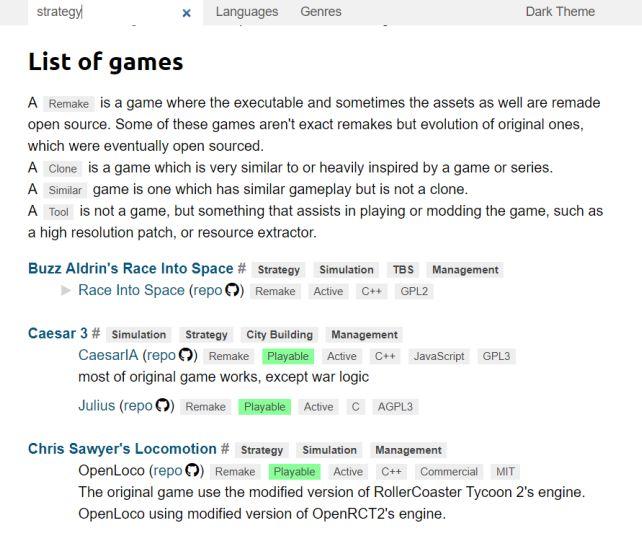Open the Languages menu
642x543 pixels.
click(x=247, y=12)
